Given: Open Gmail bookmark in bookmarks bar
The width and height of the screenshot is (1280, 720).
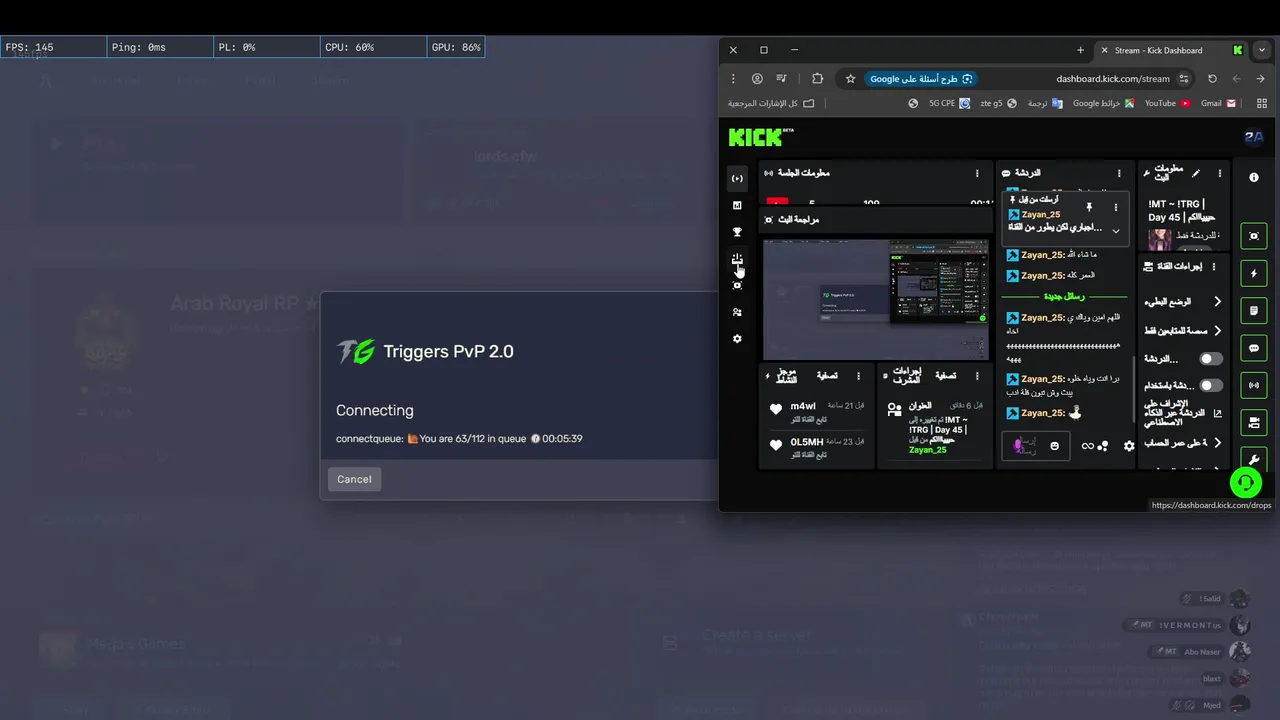Looking at the screenshot, I should (1219, 103).
